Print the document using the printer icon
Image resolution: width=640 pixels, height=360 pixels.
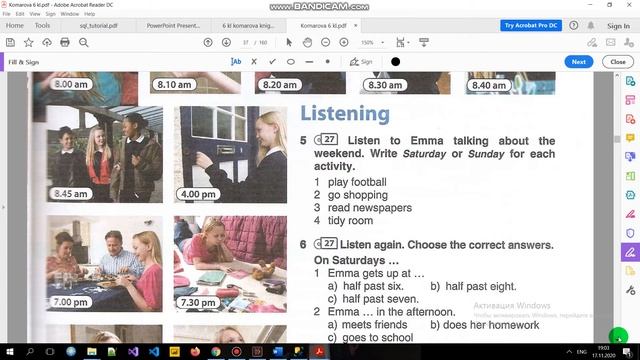coord(65,42)
